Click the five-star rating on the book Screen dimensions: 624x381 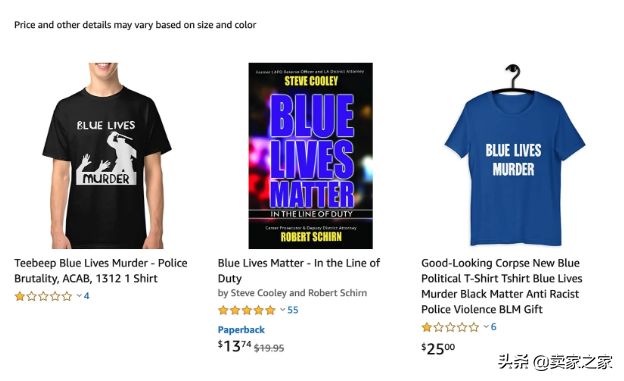click(x=247, y=310)
